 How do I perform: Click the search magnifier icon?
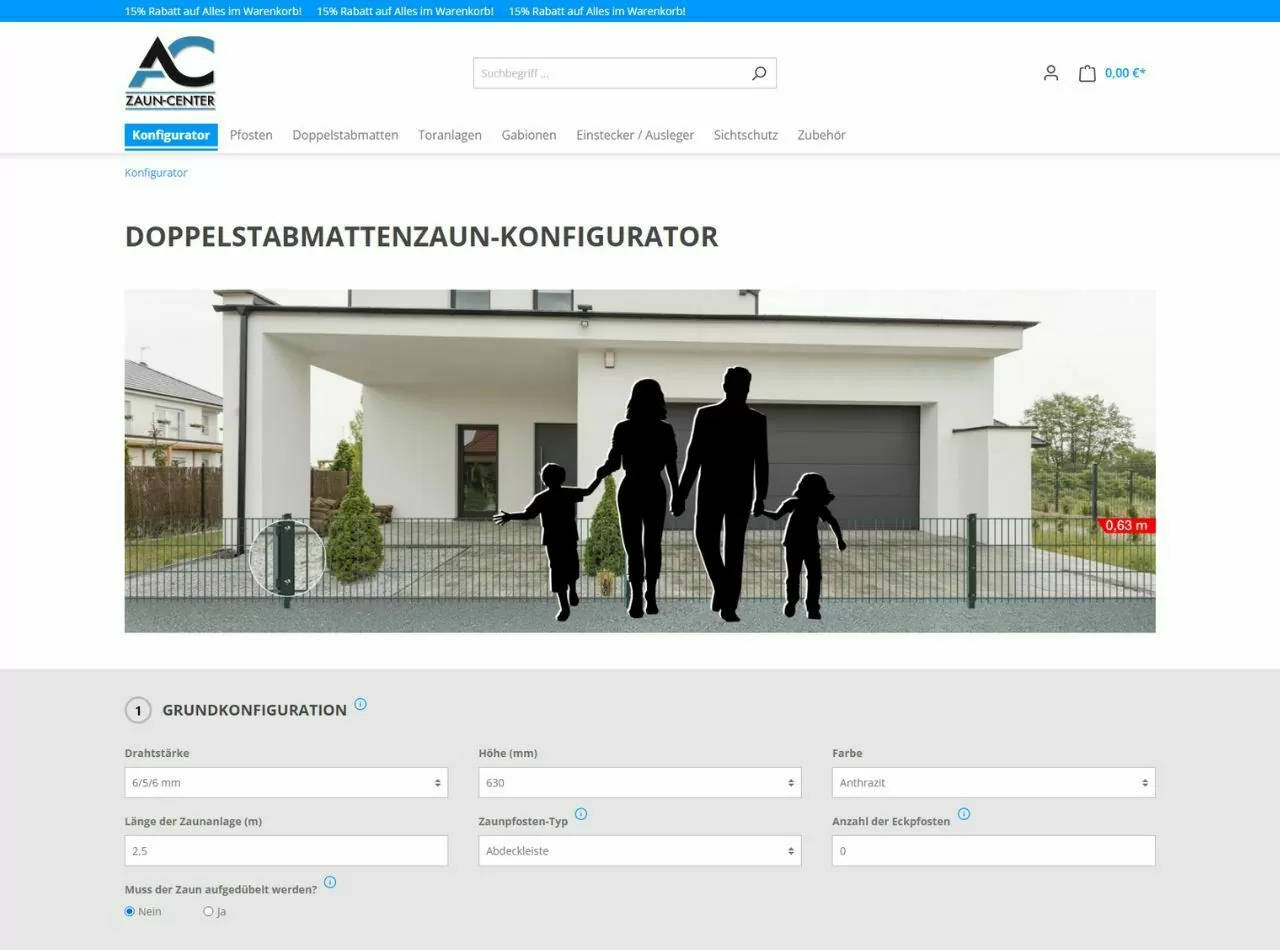[x=757, y=72]
